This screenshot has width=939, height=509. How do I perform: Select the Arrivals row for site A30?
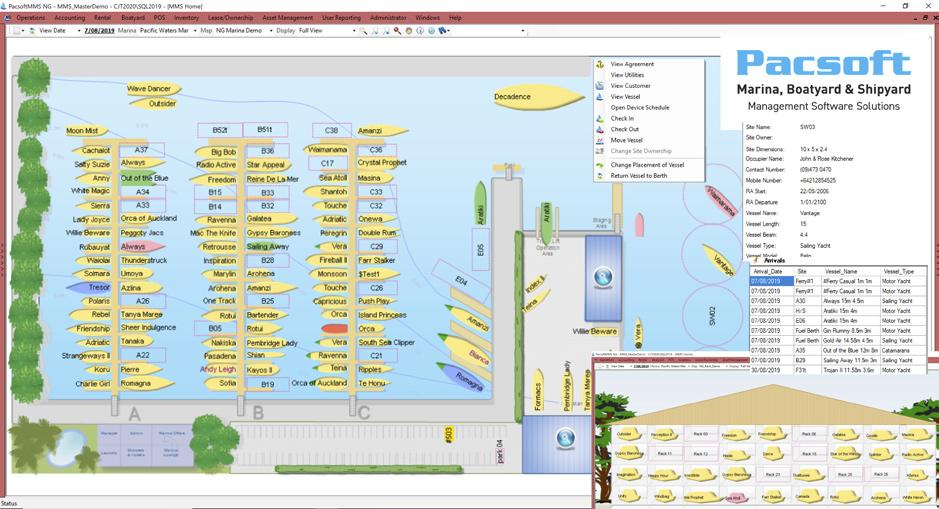838,301
